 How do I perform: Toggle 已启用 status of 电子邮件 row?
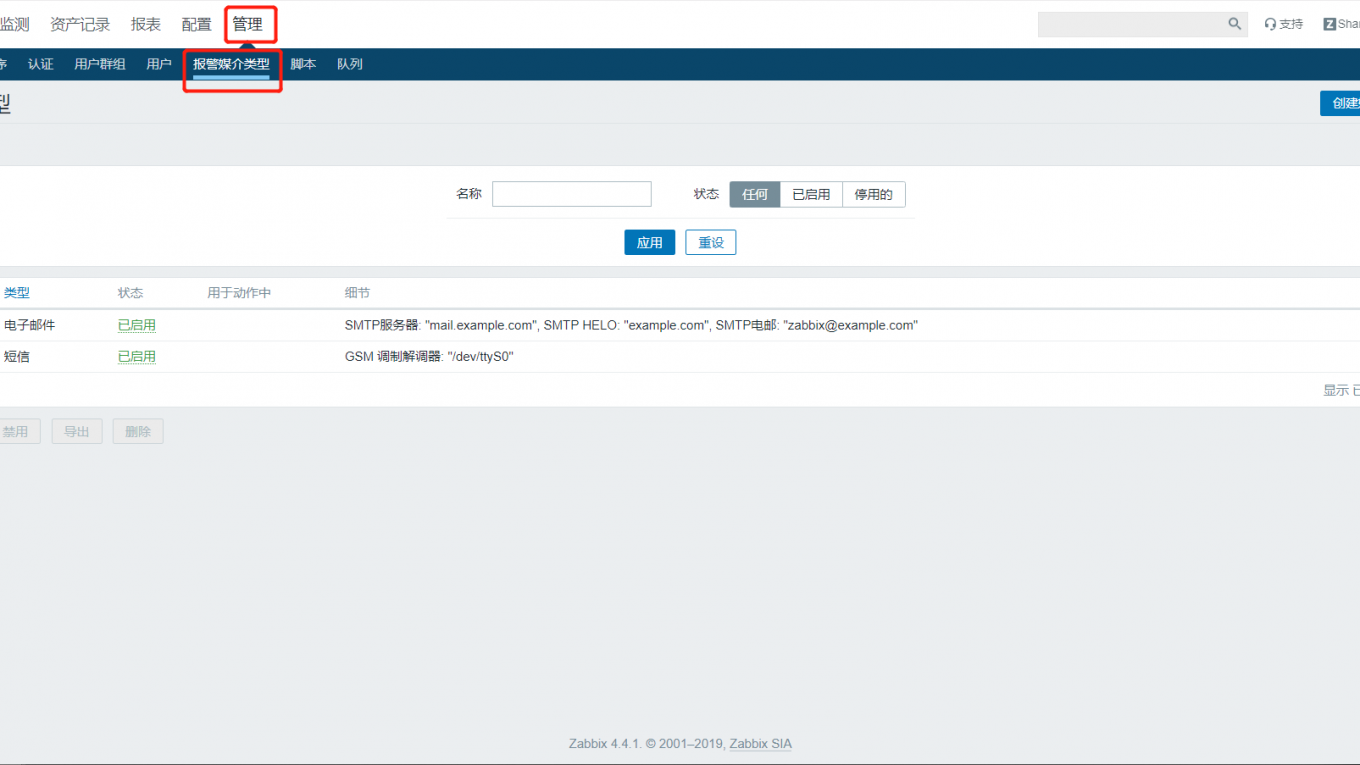[137, 325]
